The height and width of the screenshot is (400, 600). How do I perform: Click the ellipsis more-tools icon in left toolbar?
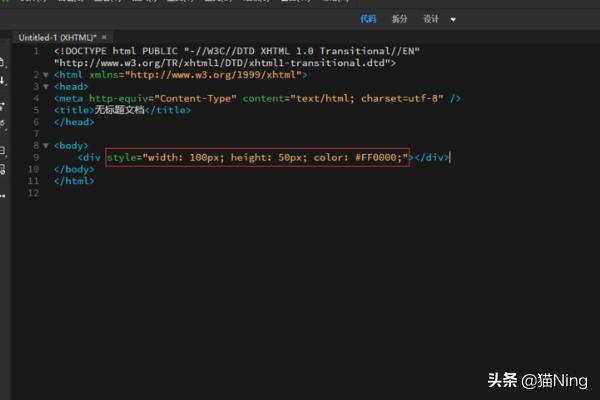point(3,196)
